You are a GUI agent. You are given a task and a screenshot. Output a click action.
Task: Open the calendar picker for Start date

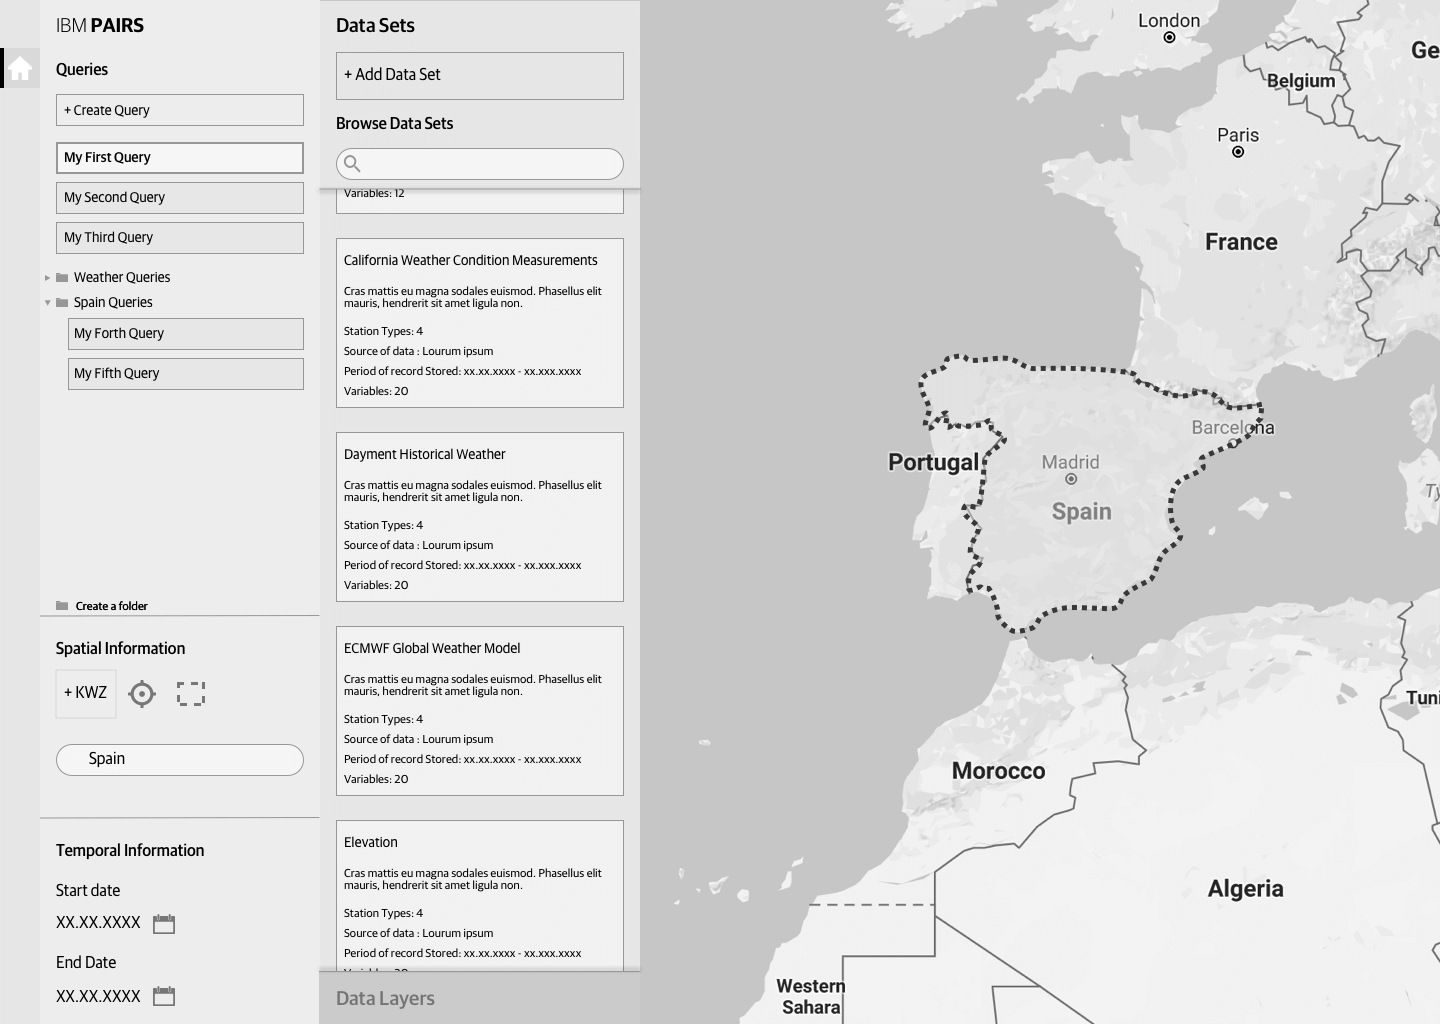pos(164,923)
